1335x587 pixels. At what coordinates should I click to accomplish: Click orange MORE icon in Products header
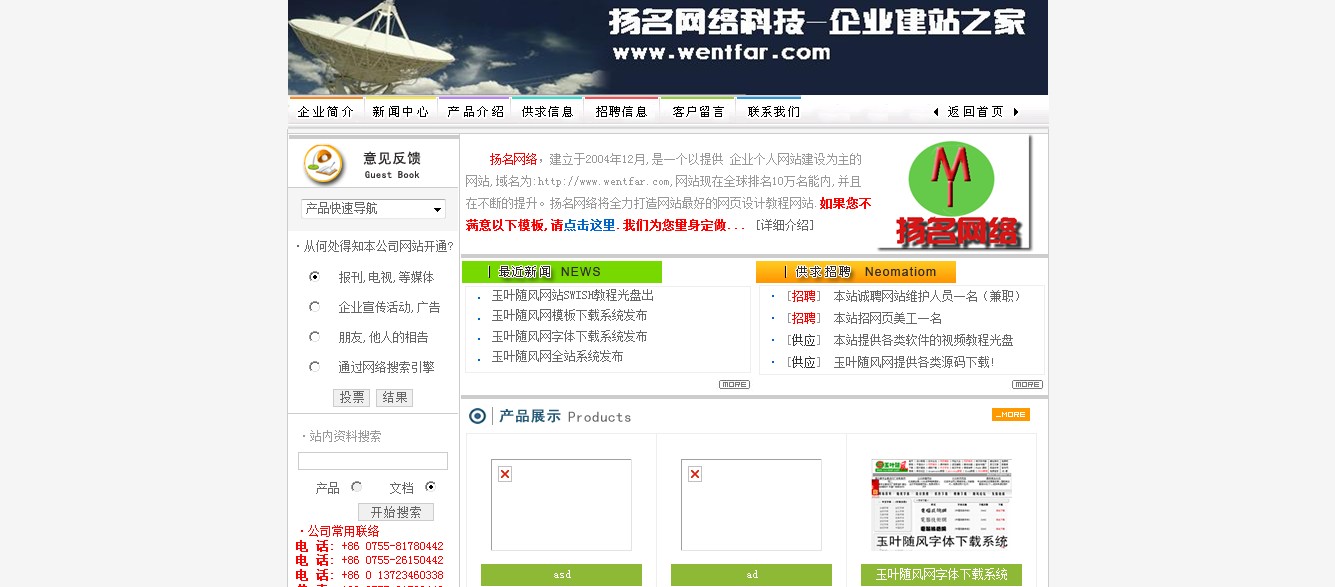(x=1010, y=415)
